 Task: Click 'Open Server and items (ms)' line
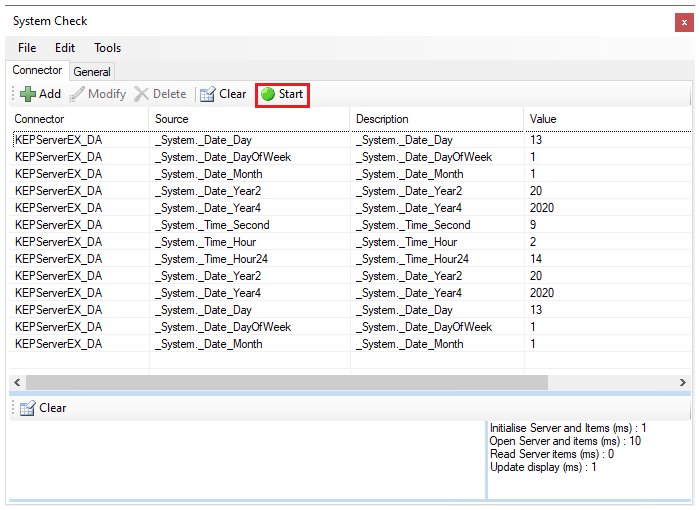tap(565, 441)
